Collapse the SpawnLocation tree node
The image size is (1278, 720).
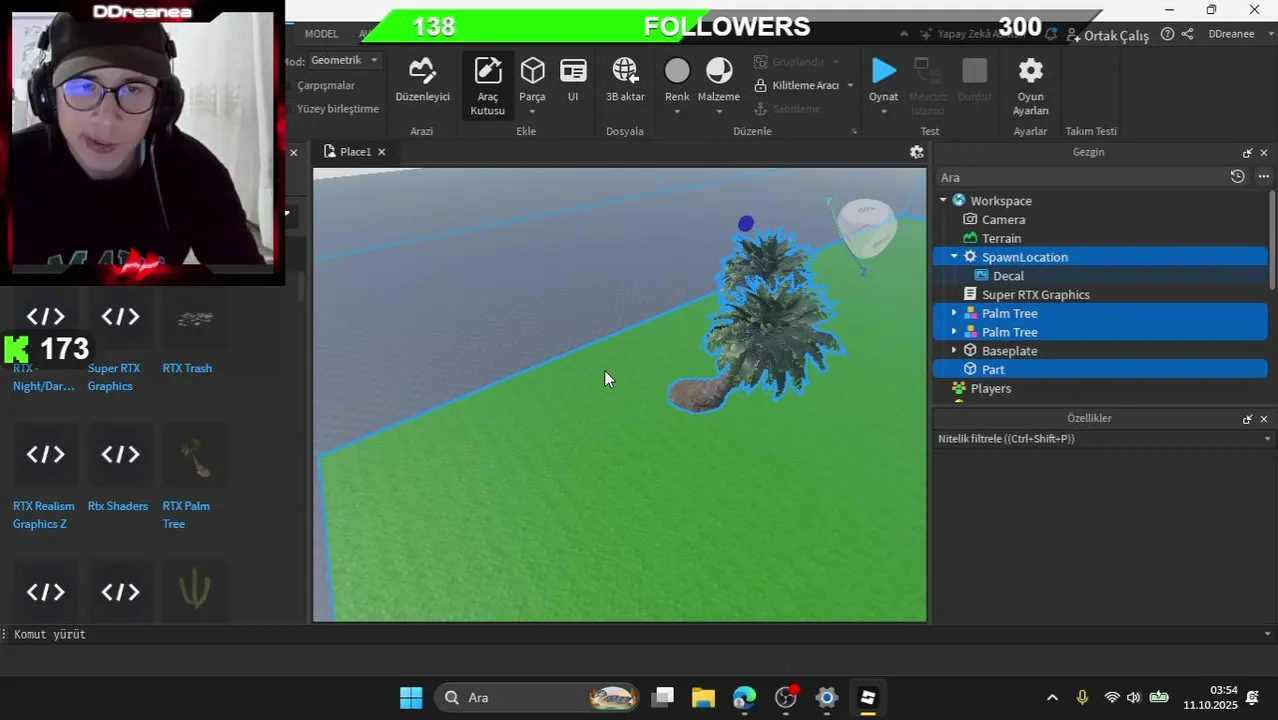[x=954, y=257]
